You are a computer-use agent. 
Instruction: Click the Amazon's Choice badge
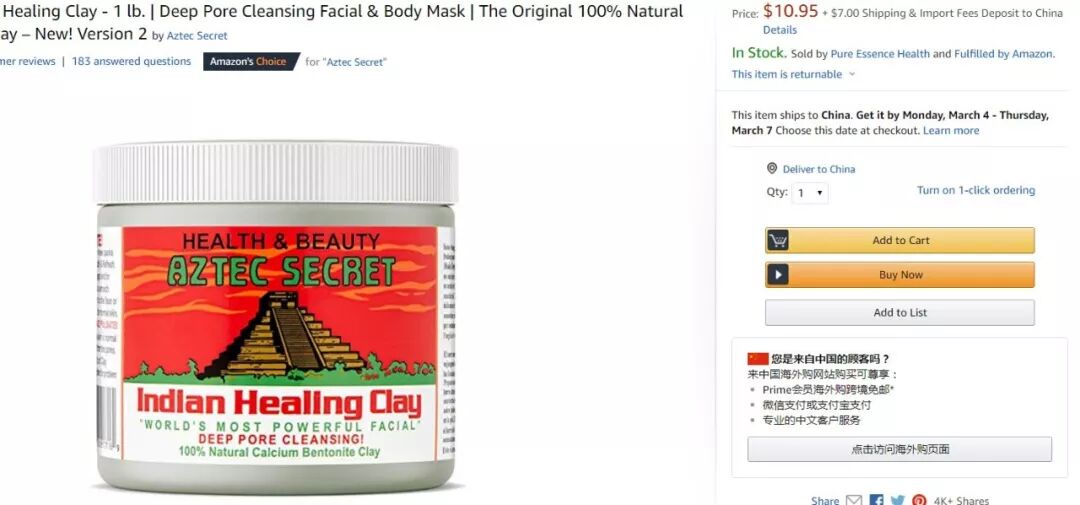click(x=251, y=61)
